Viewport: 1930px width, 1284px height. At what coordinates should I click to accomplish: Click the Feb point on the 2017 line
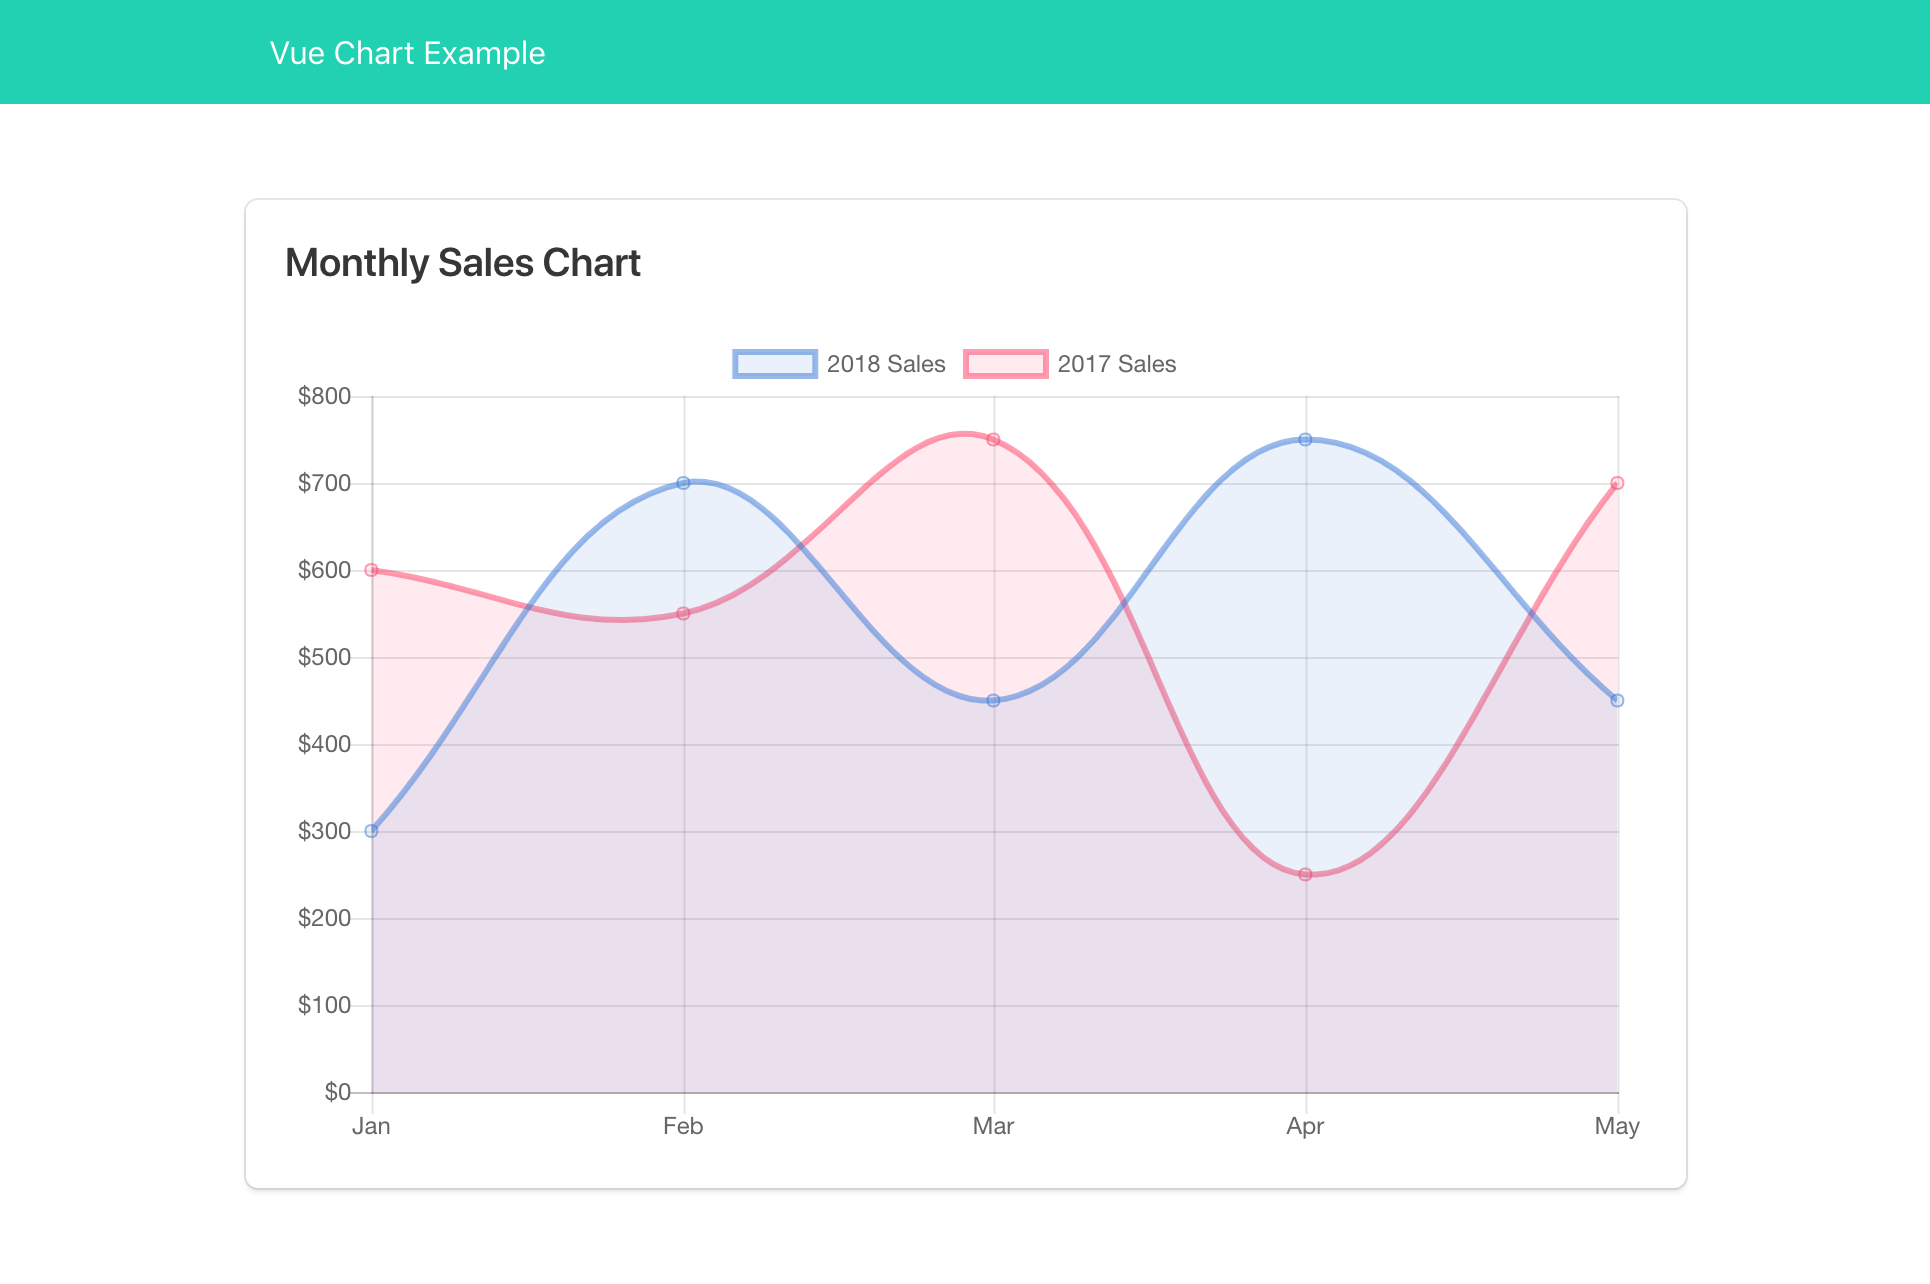(x=683, y=613)
